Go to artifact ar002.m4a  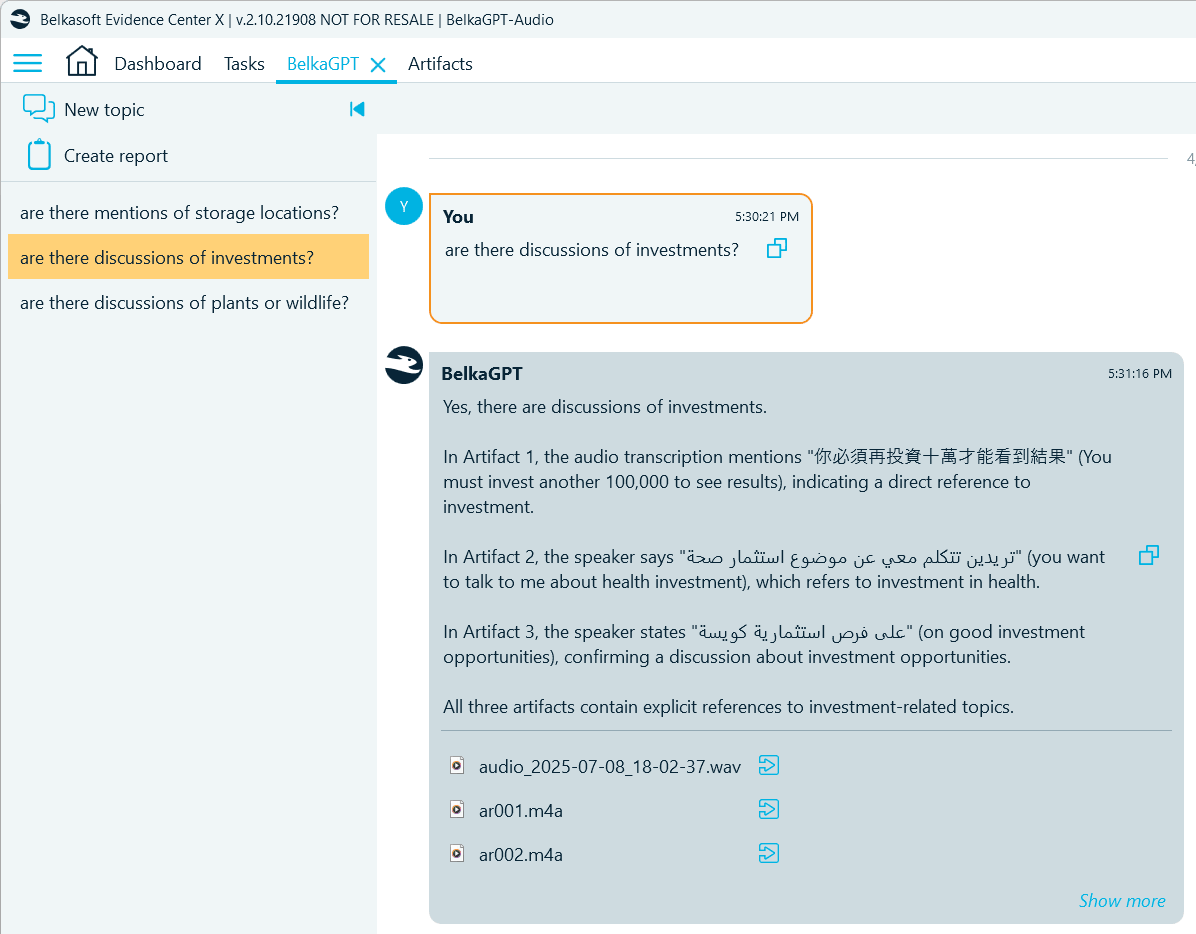[769, 854]
